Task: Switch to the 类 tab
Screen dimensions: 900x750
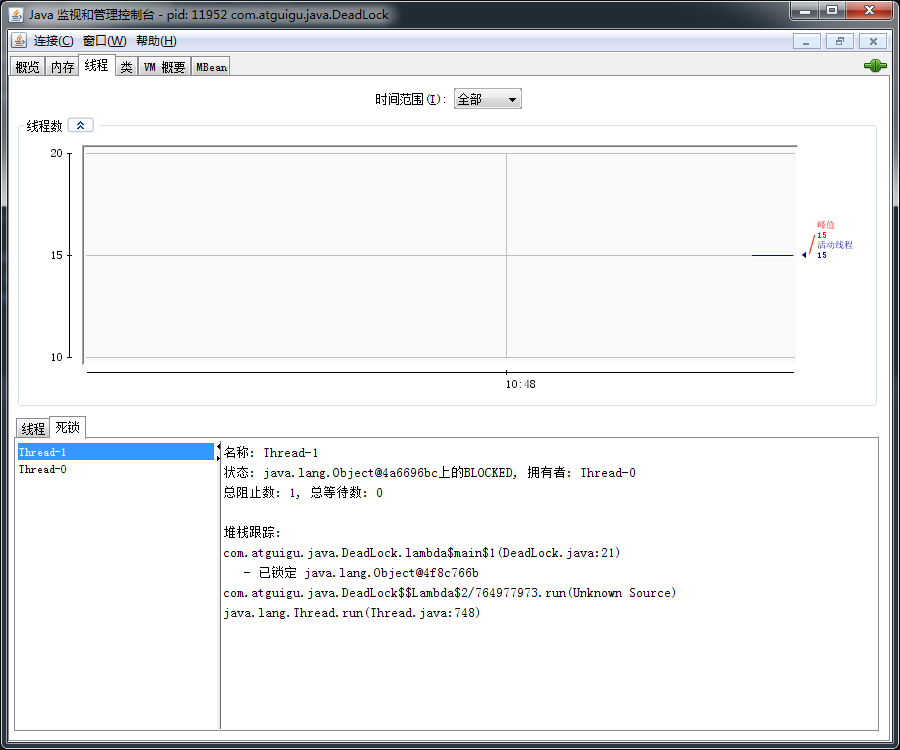Action: click(x=126, y=67)
